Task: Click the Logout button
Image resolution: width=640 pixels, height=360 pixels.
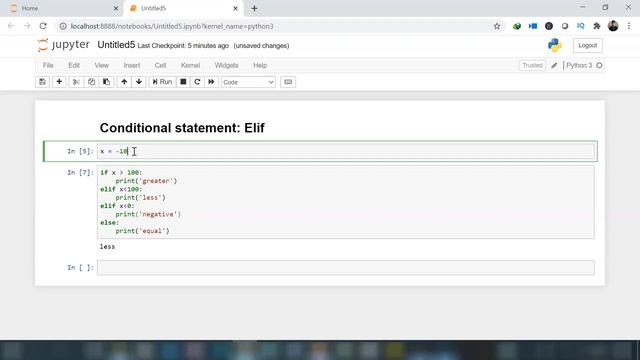Action: (587, 45)
